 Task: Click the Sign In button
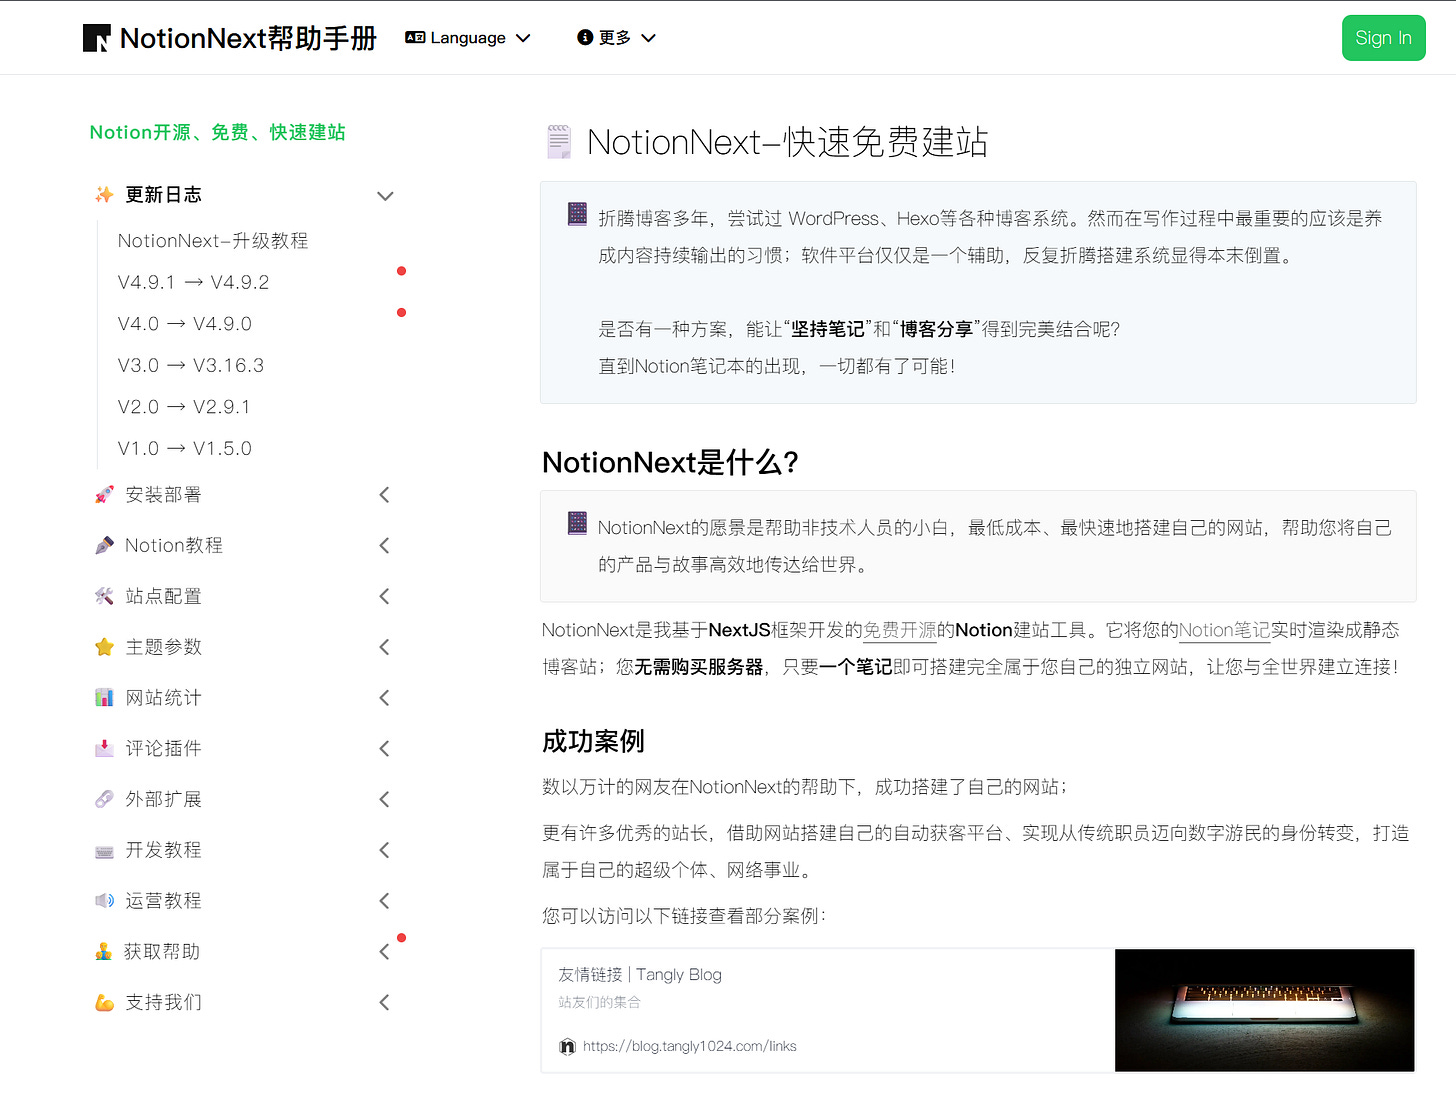1383,38
